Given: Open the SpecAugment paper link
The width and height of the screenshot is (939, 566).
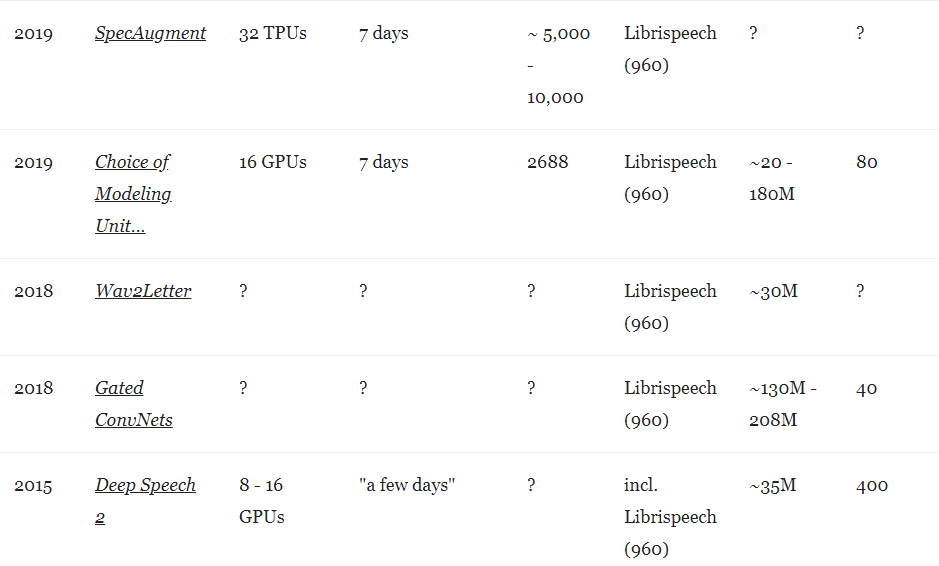Looking at the screenshot, I should coord(150,33).
